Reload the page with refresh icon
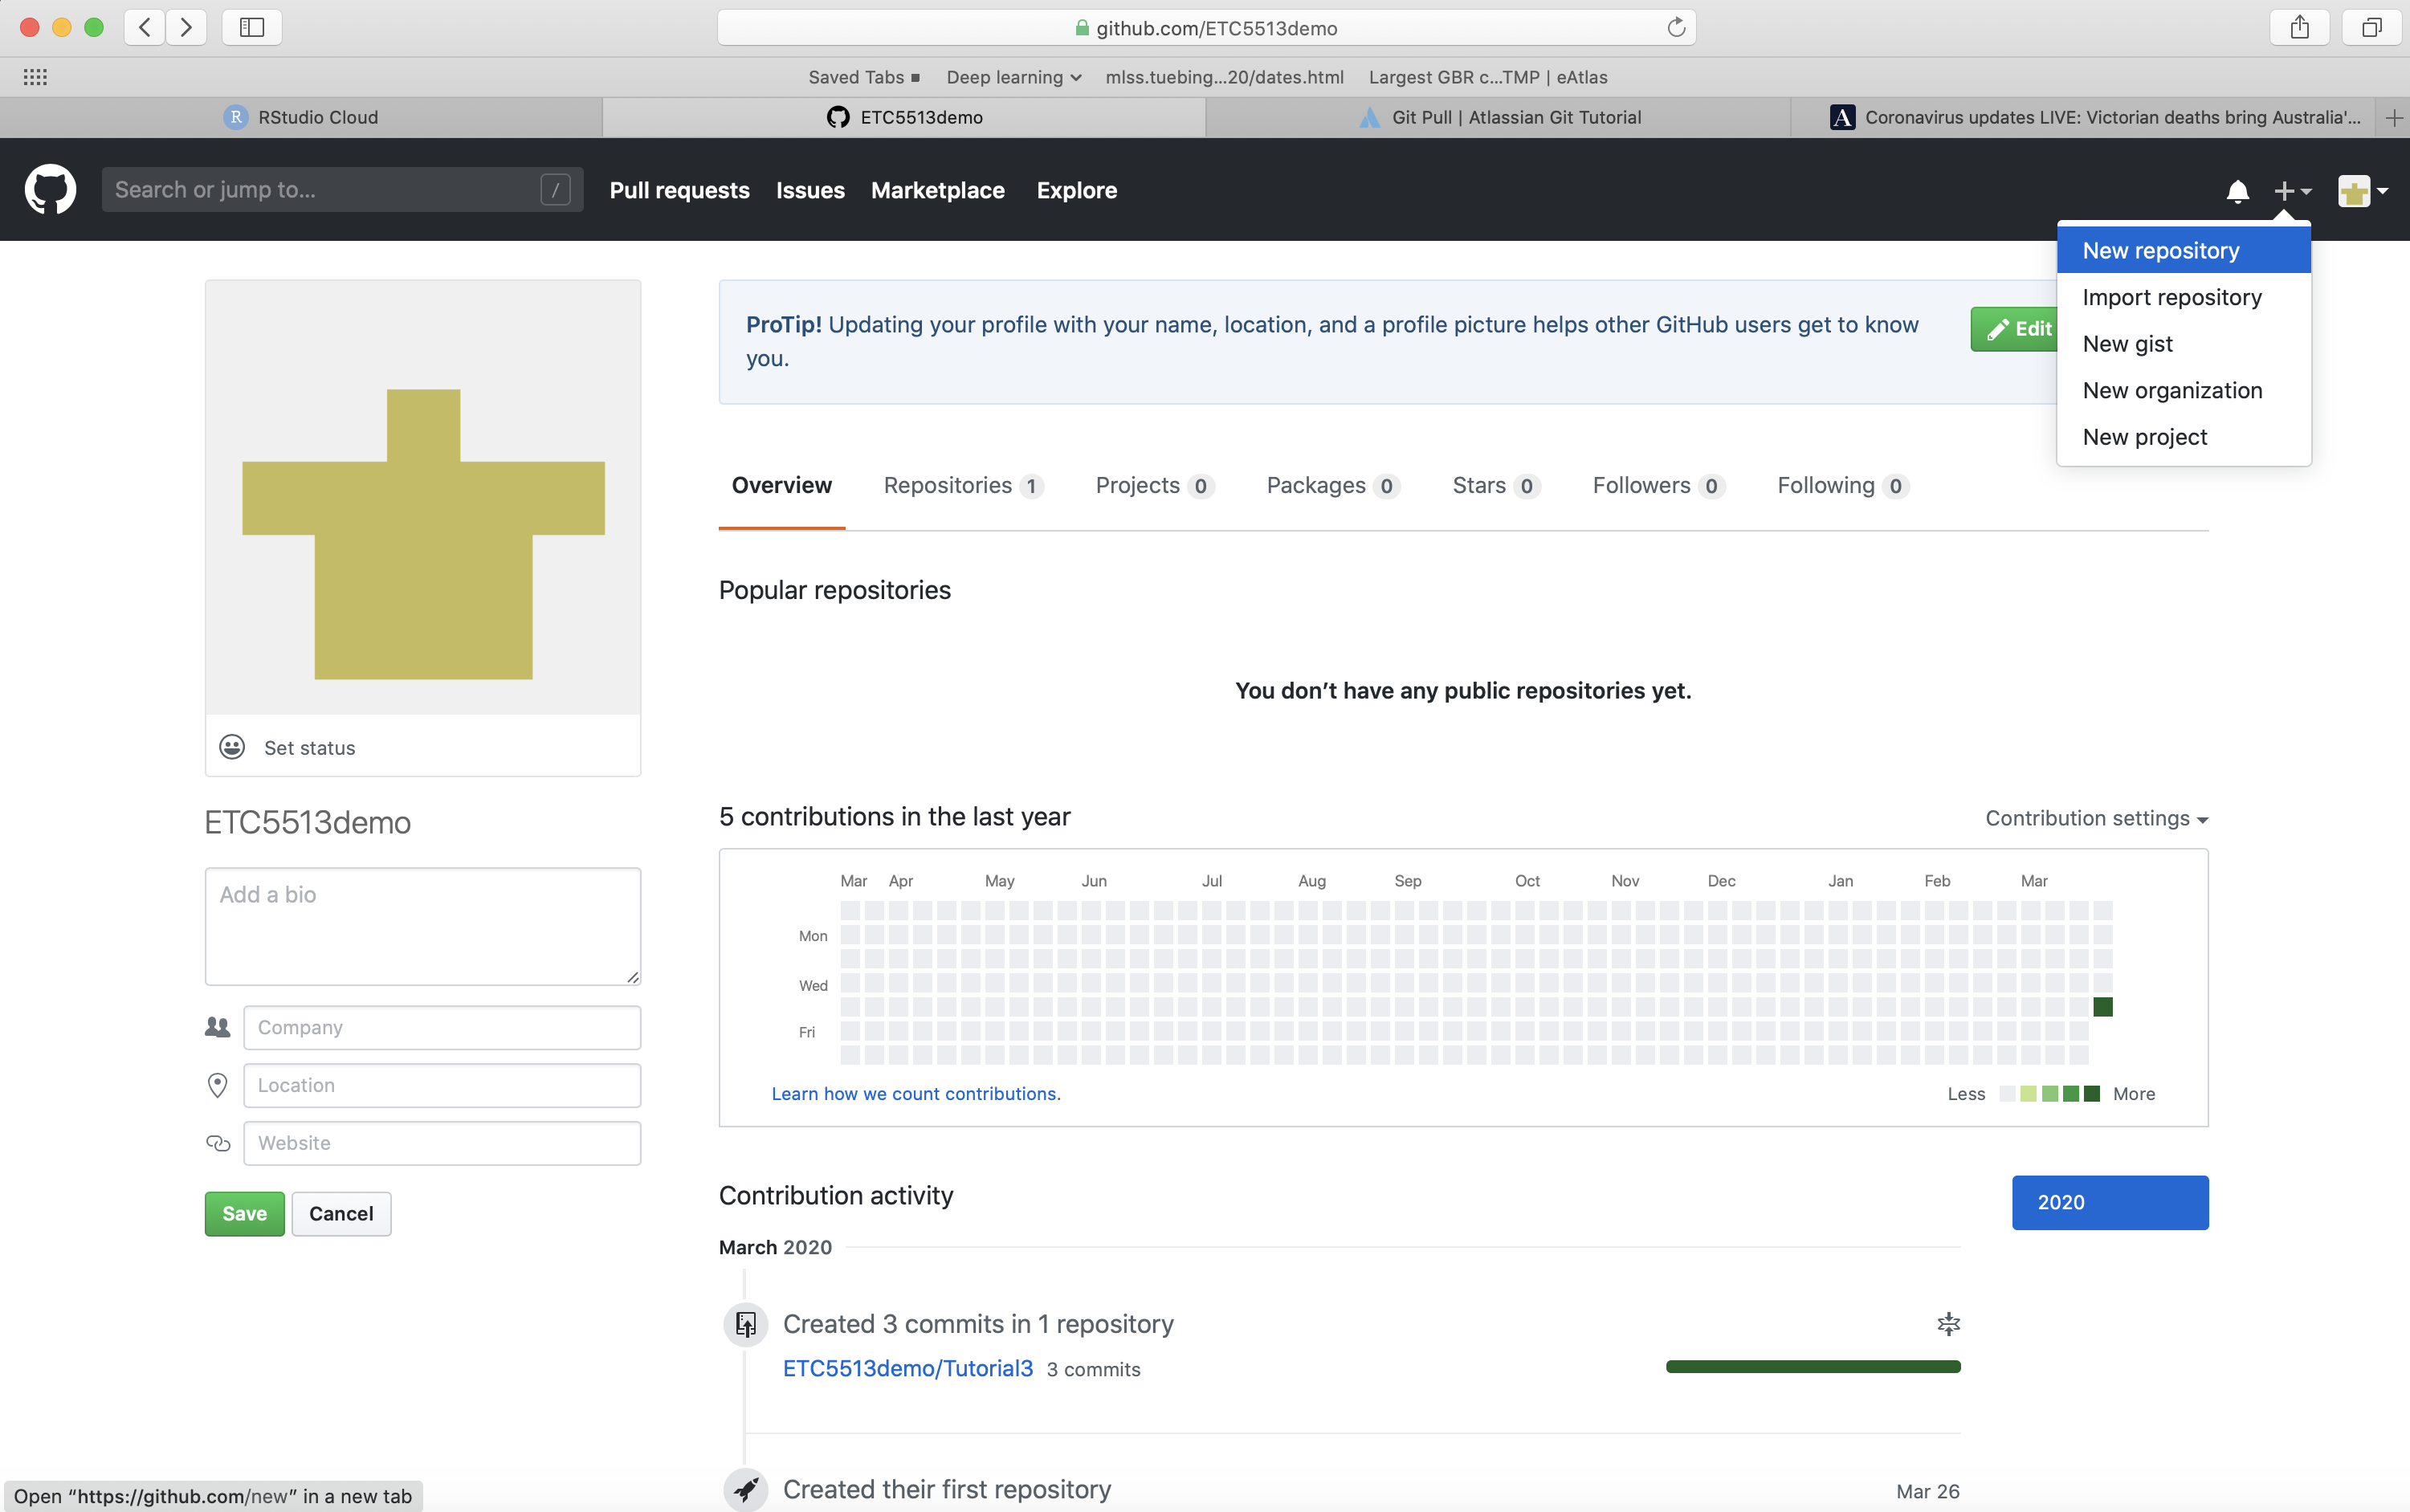Screen dimensions: 2410x1512 [x=1676, y=28]
